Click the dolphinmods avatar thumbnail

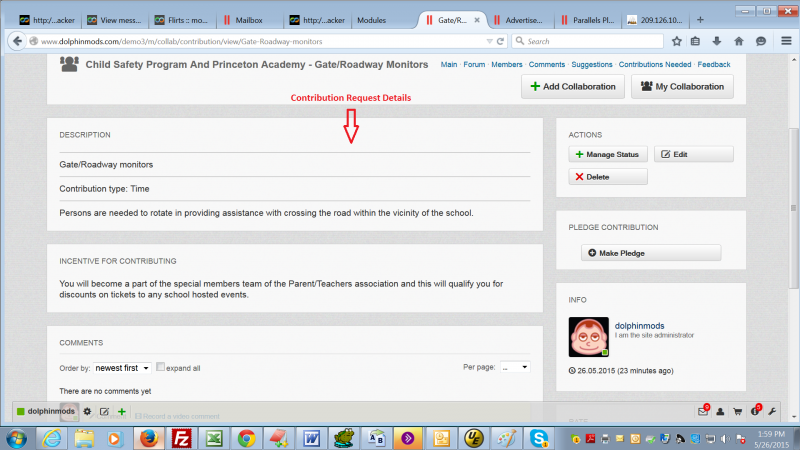pyautogui.click(x=588, y=337)
